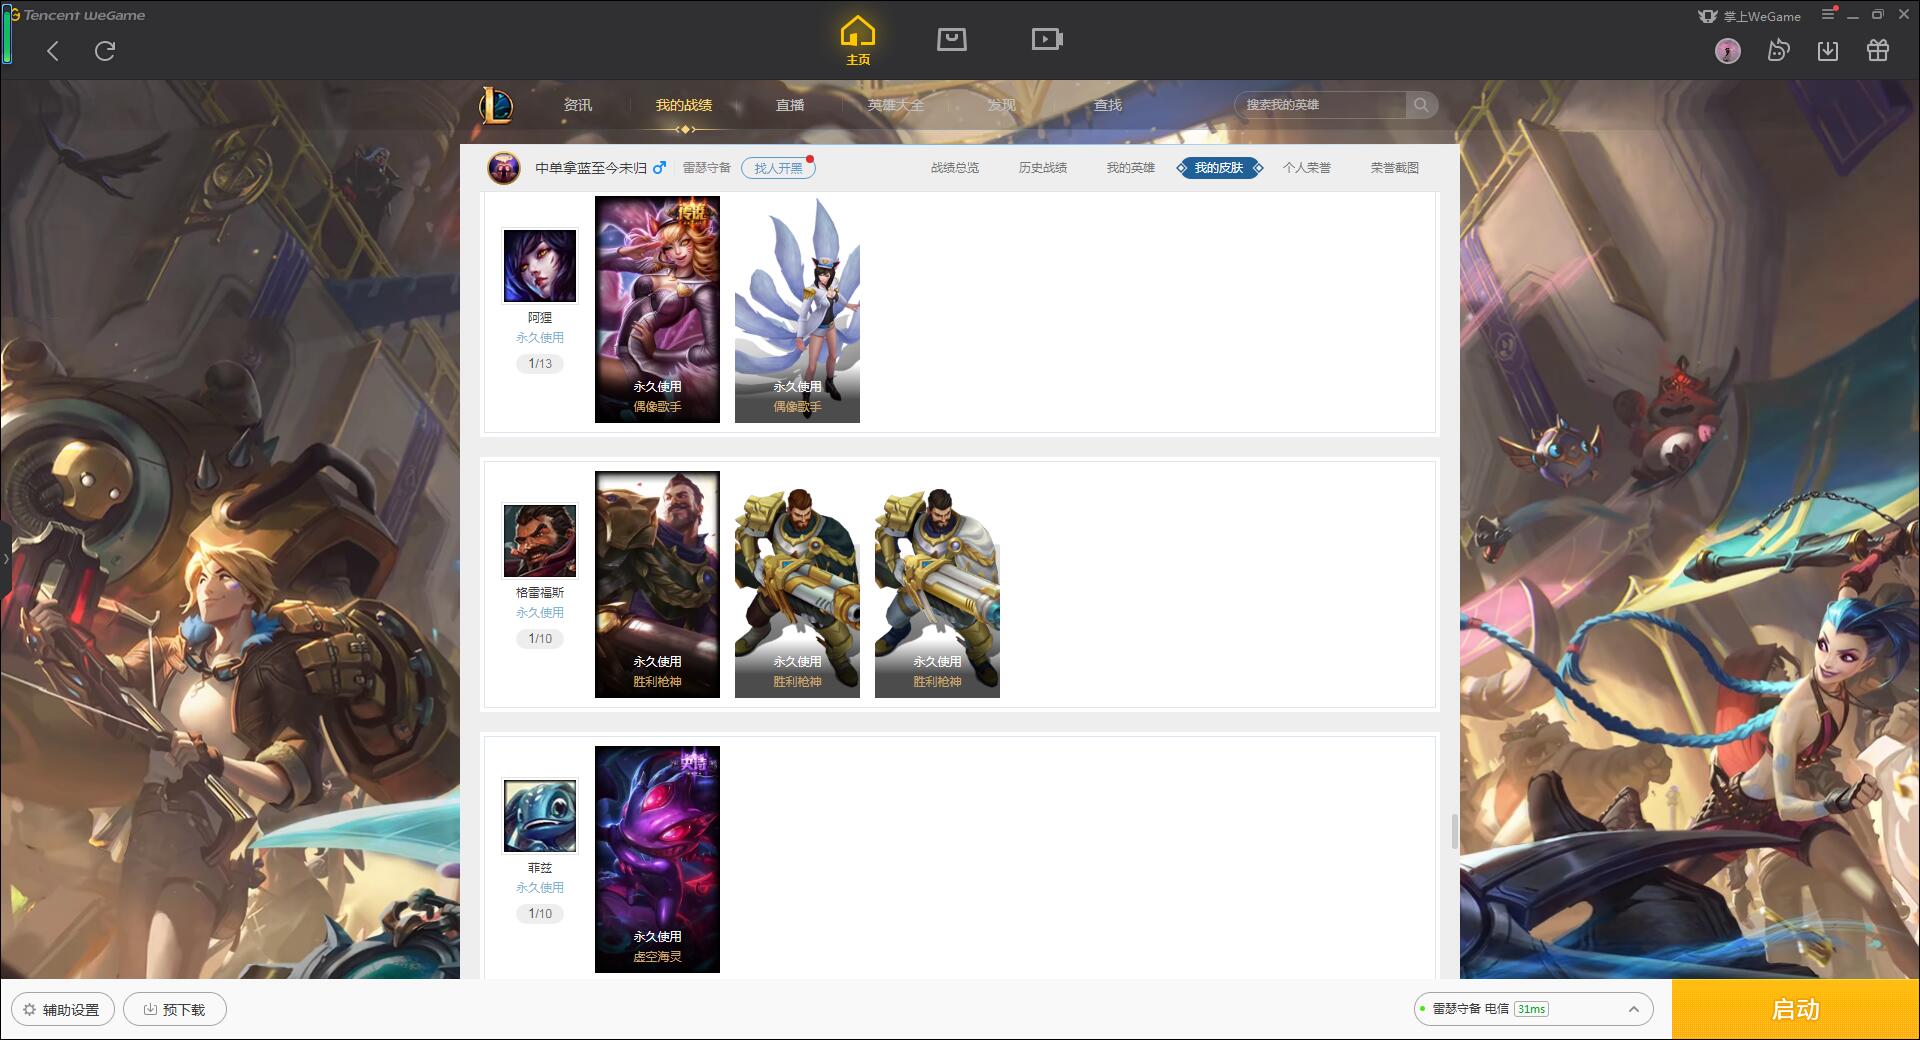Open the store bag icon
Screen dimensions: 1920x1040
[951, 39]
